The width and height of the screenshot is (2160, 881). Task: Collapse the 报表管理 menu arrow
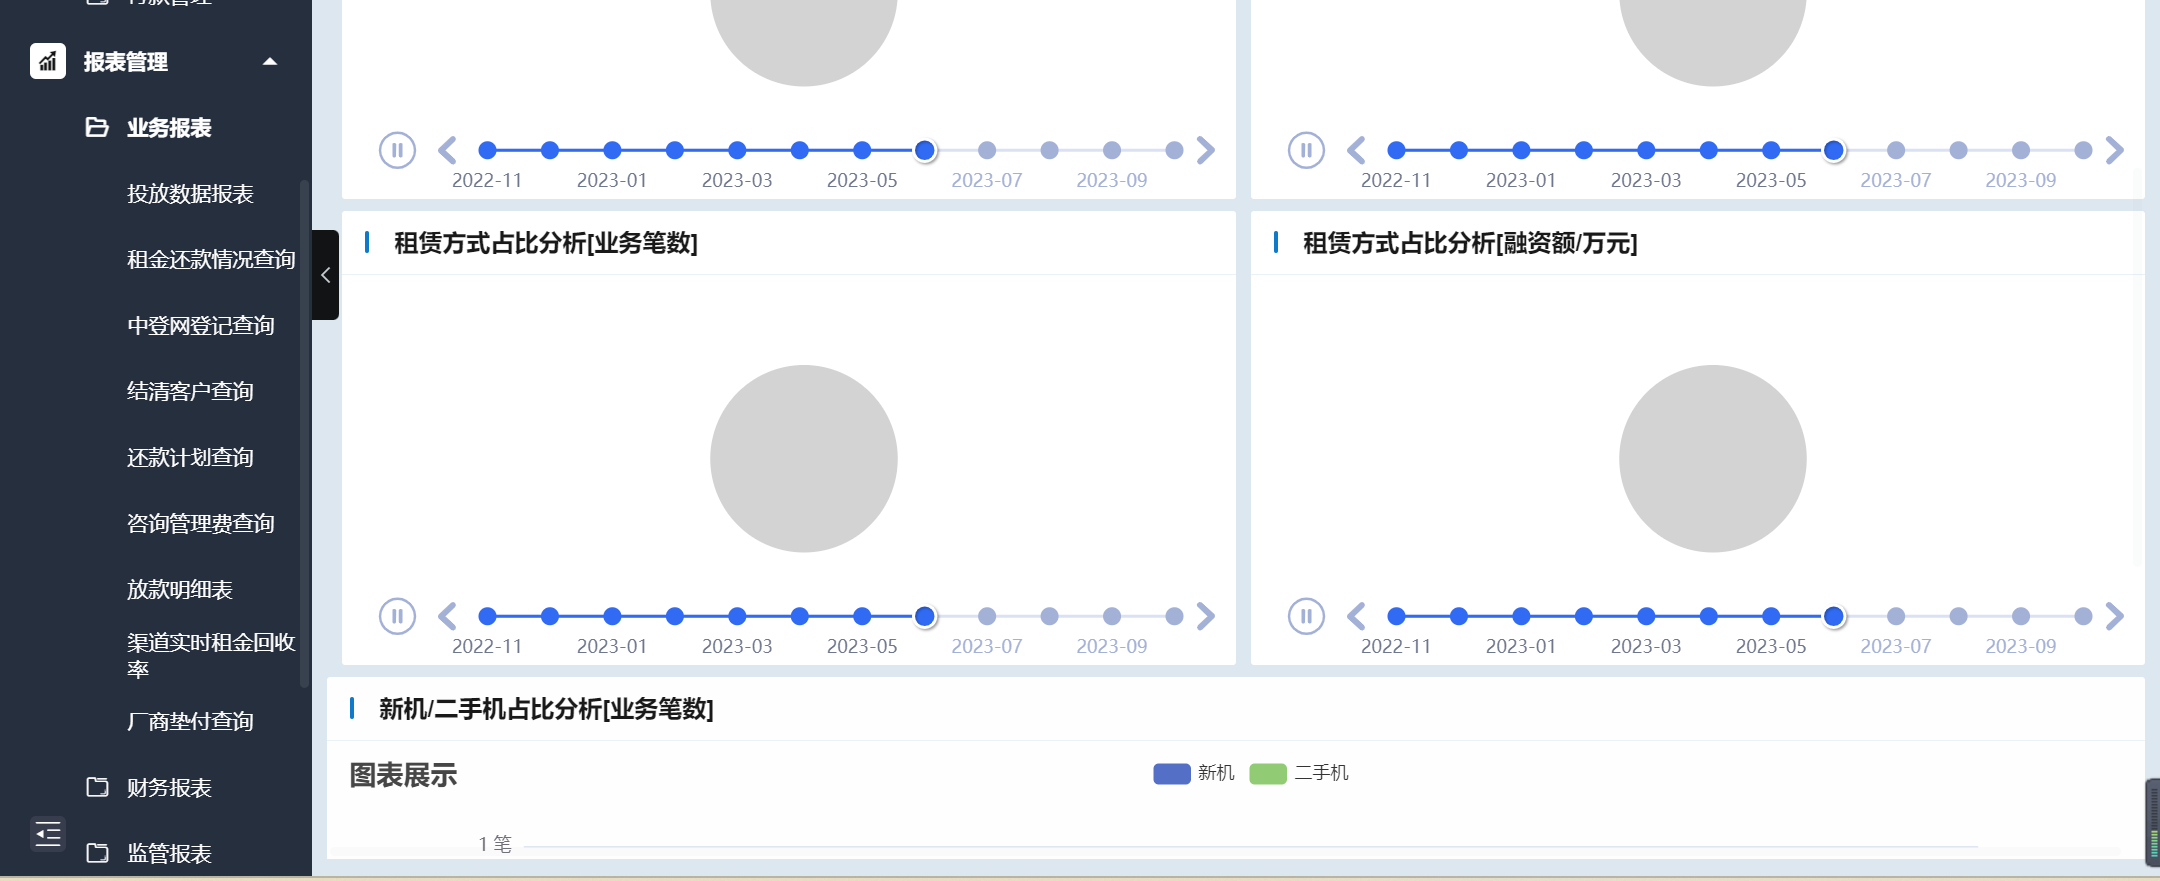pyautogui.click(x=269, y=61)
